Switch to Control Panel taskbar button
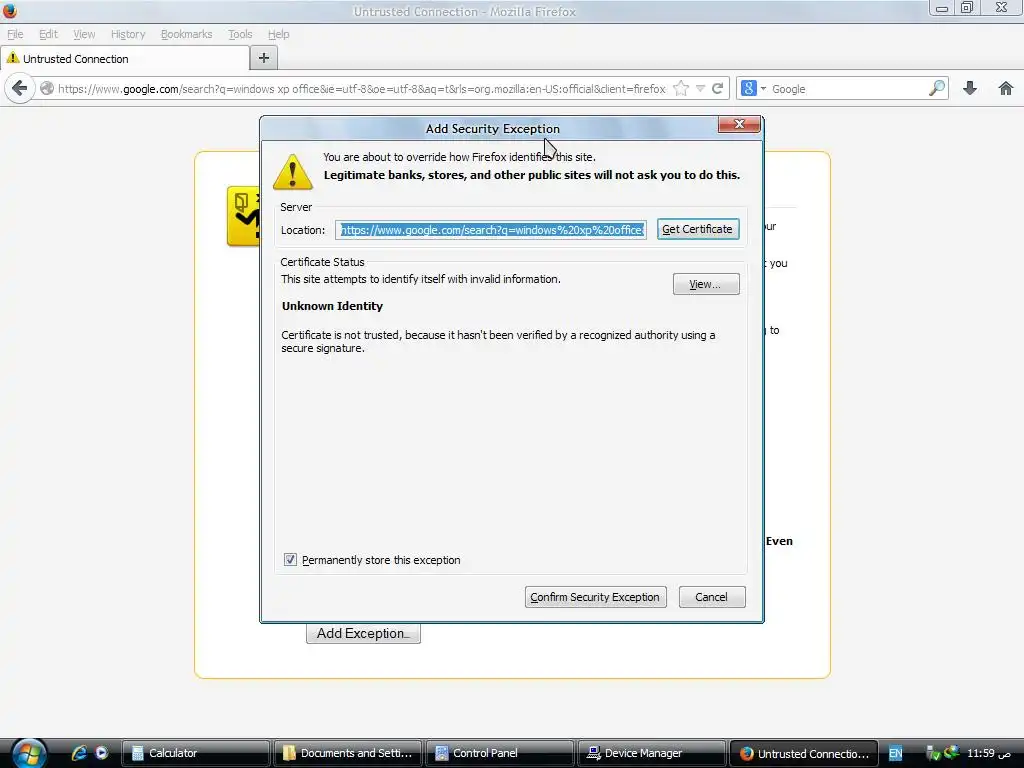Image resolution: width=1024 pixels, height=768 pixels. tap(500, 753)
